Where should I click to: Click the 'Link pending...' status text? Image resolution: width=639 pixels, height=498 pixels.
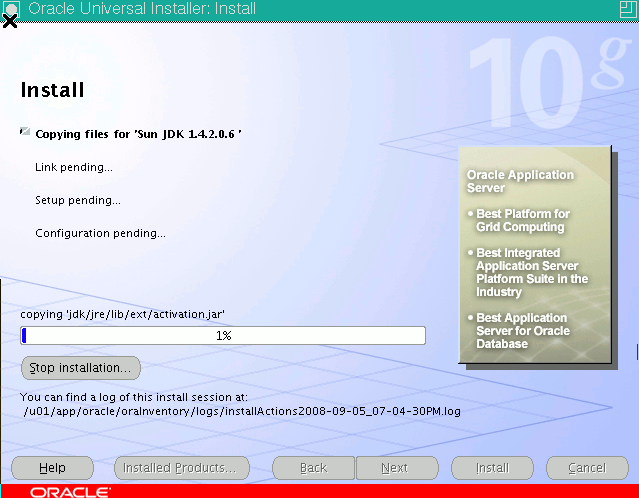(x=74, y=167)
